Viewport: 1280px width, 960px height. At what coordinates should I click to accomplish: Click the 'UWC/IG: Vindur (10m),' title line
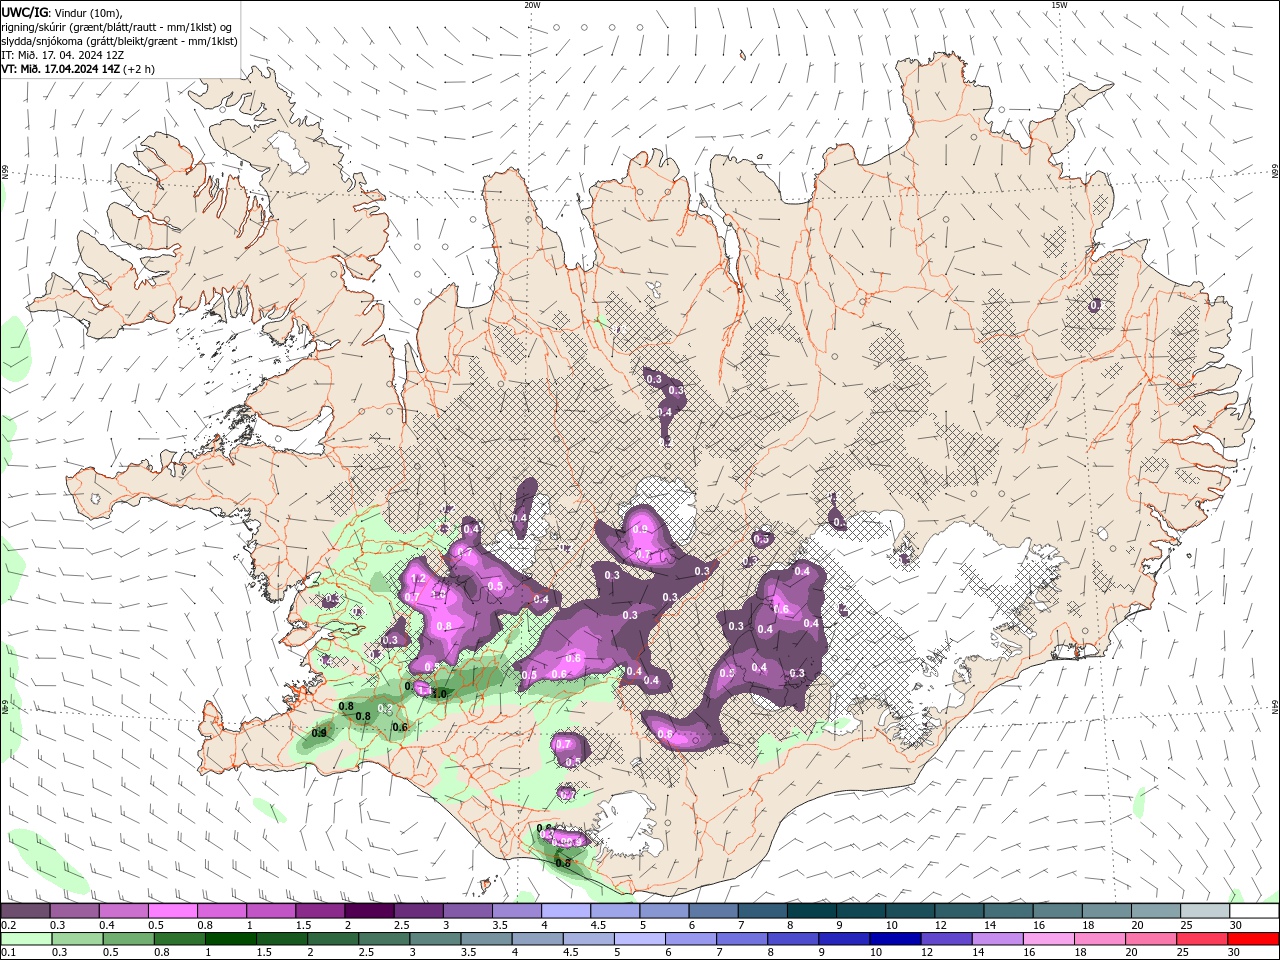(62, 12)
